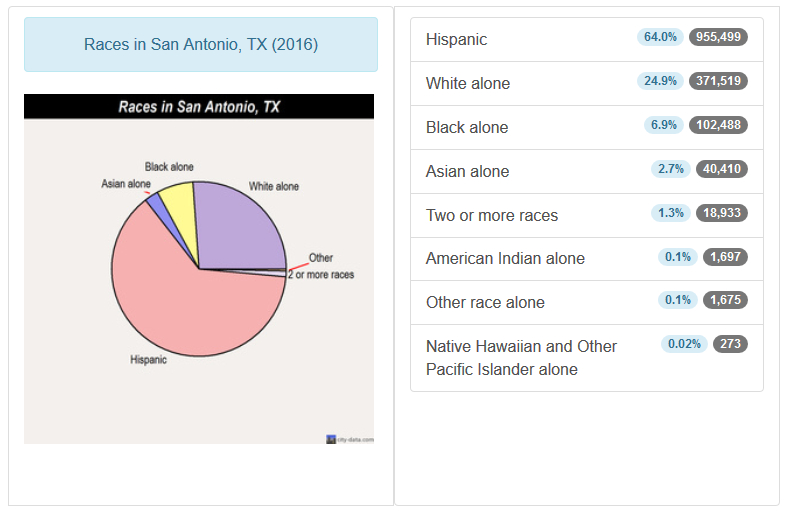790x512 pixels.
Task: Click the 1,675 badge for Other race
Action: [725, 300]
